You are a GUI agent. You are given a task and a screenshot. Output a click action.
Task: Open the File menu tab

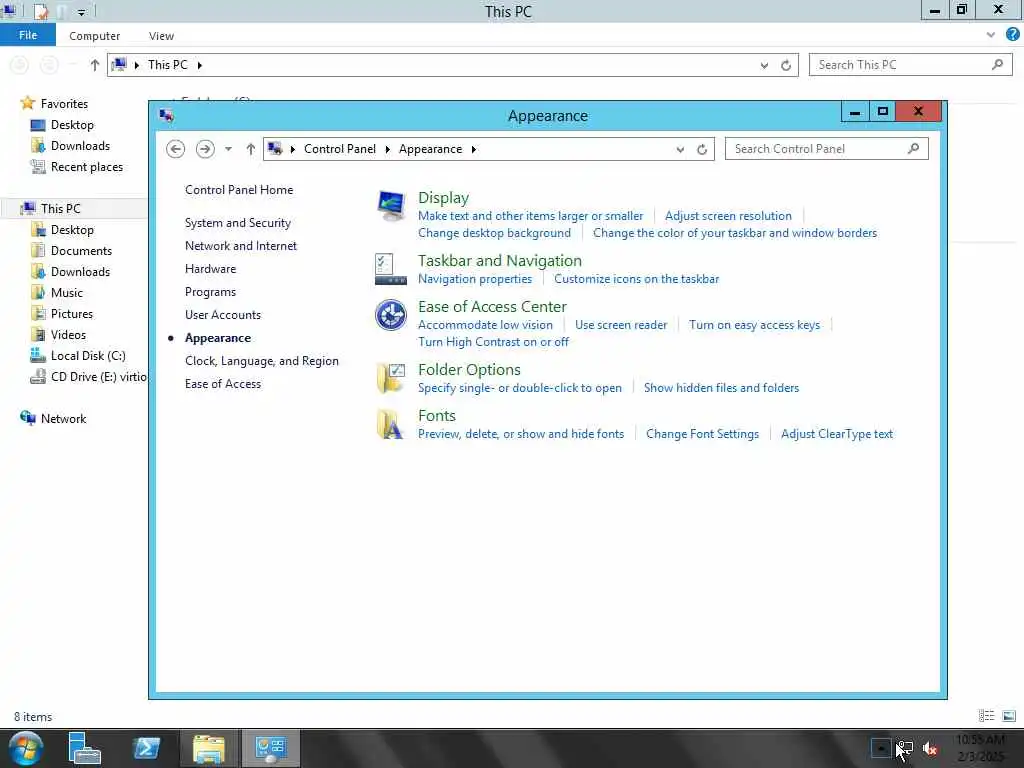tap(28, 35)
